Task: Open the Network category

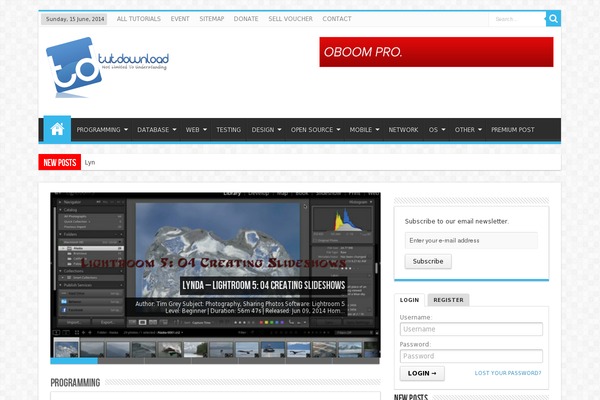Action: [x=403, y=130]
